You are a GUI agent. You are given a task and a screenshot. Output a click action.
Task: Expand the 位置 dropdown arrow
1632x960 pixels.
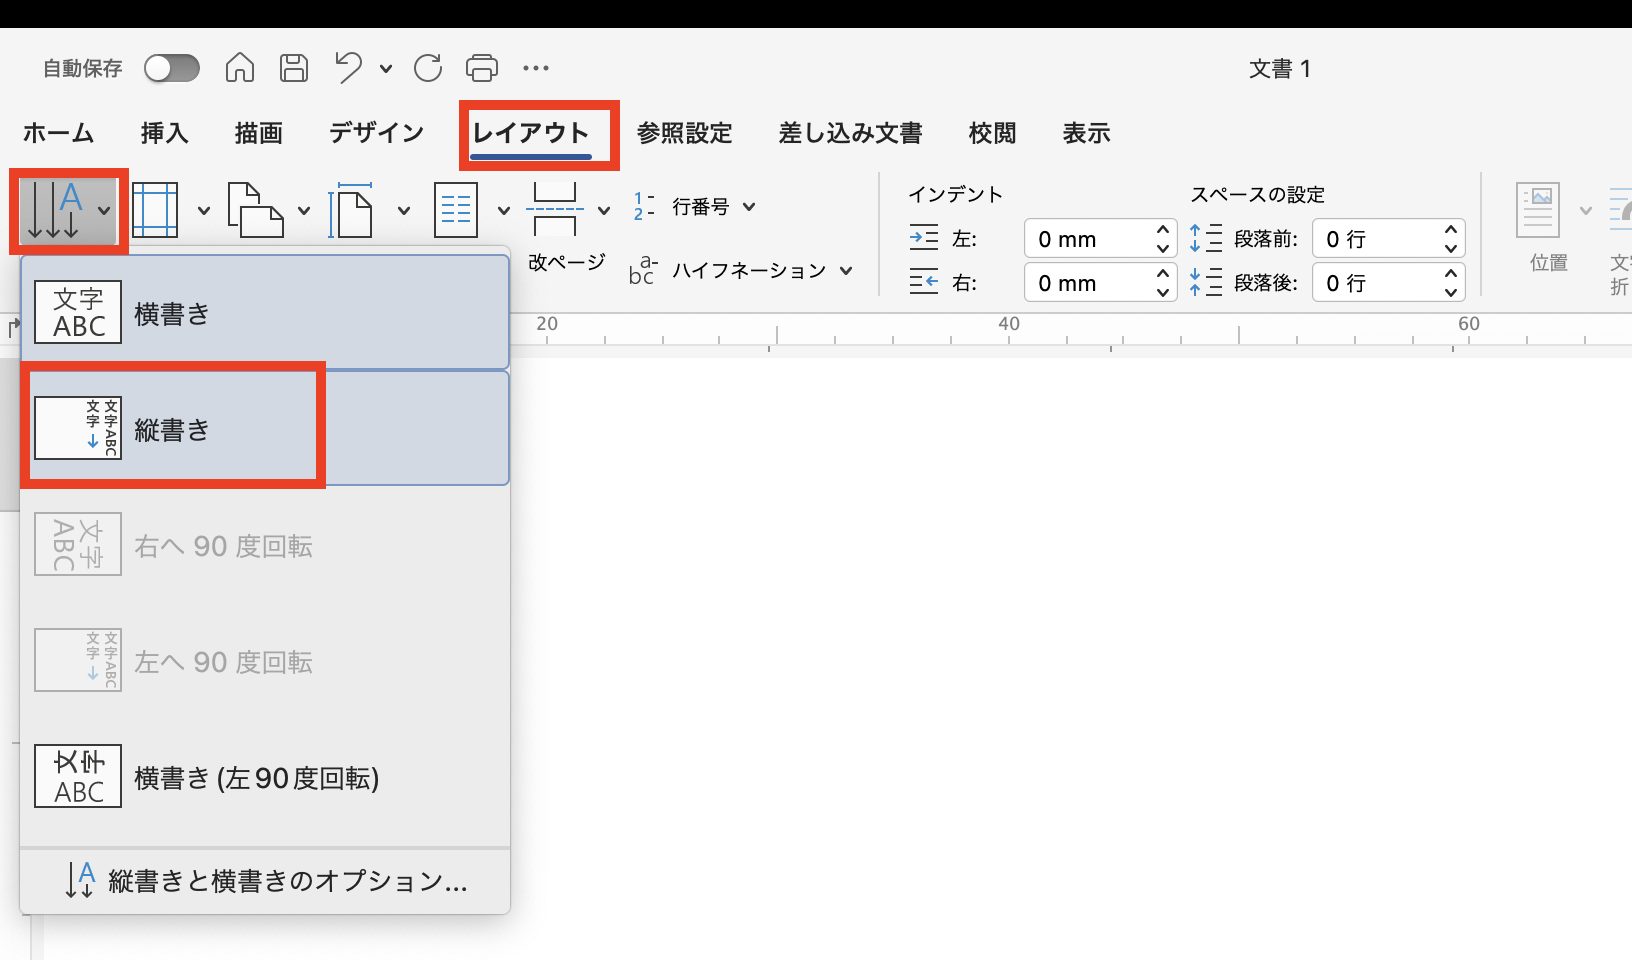click(1586, 211)
